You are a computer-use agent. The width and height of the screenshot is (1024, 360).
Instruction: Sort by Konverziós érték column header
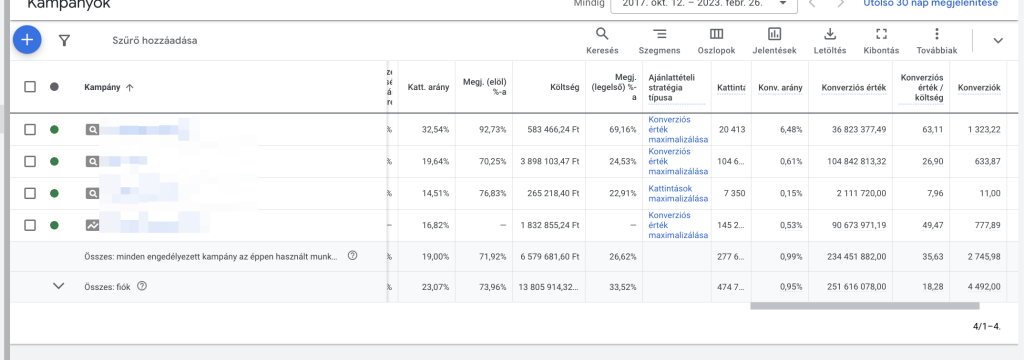[854, 88]
